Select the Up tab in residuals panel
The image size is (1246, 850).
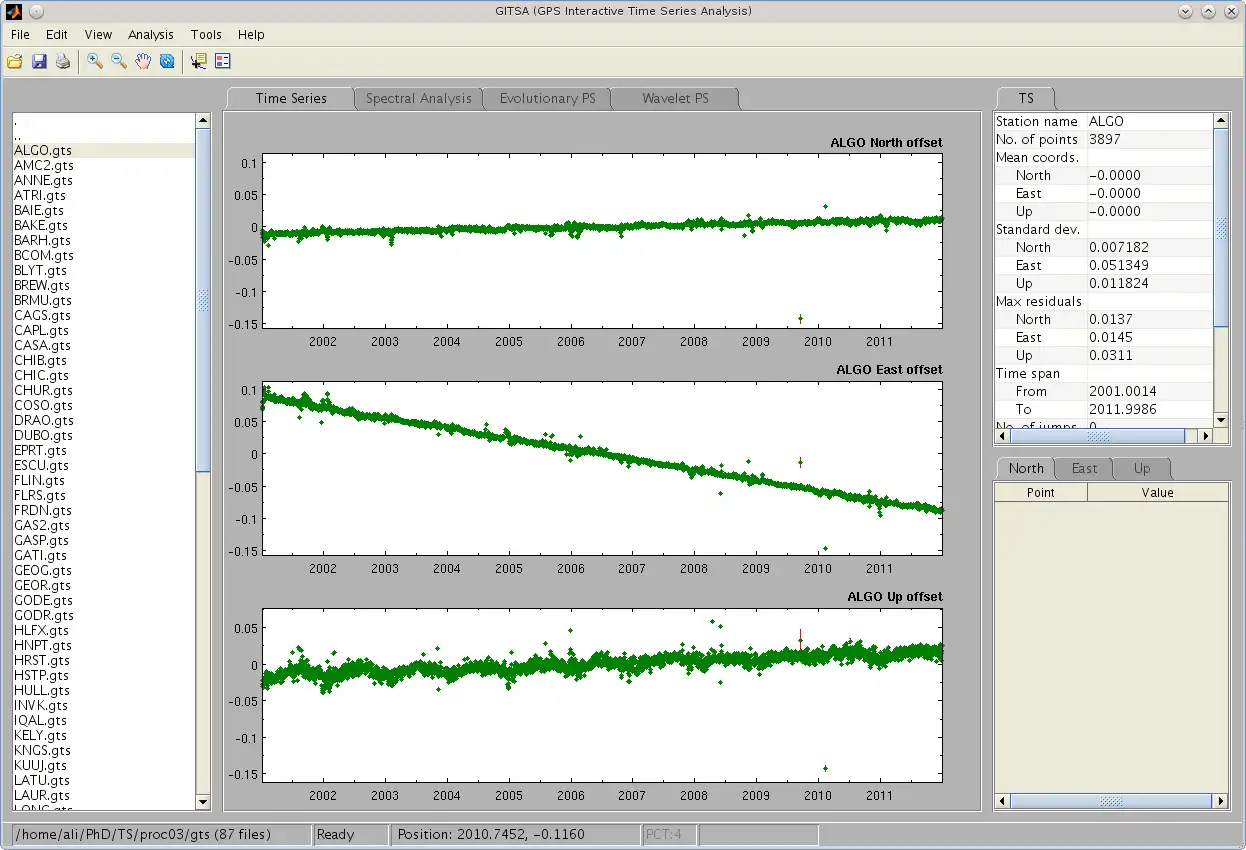pos(1141,468)
